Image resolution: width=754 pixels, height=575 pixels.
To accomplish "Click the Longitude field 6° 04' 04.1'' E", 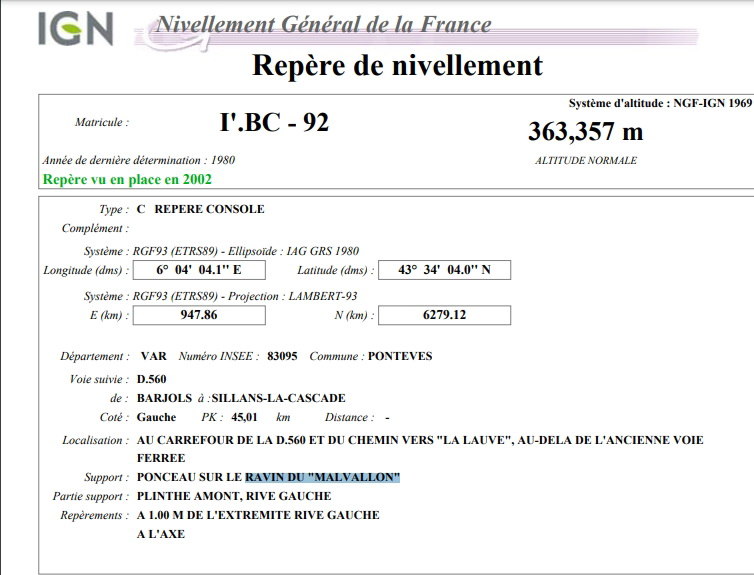I will pyautogui.click(x=199, y=270).
